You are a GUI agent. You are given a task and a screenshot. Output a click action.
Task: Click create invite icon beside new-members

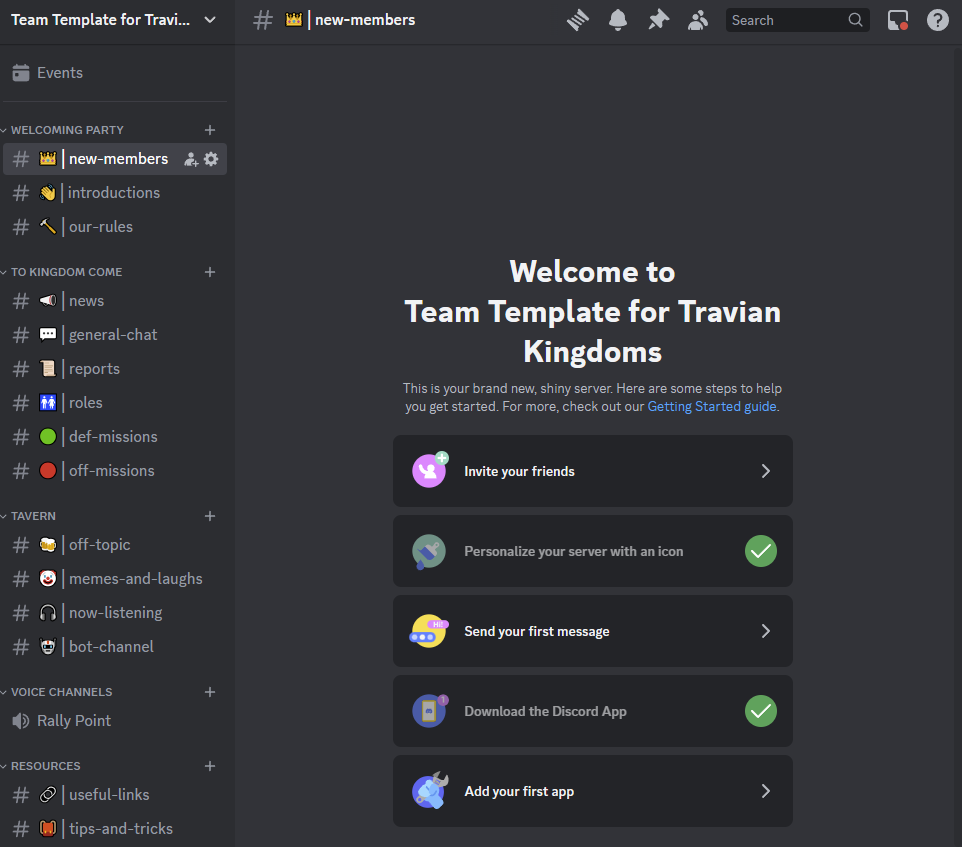pyautogui.click(x=191, y=159)
